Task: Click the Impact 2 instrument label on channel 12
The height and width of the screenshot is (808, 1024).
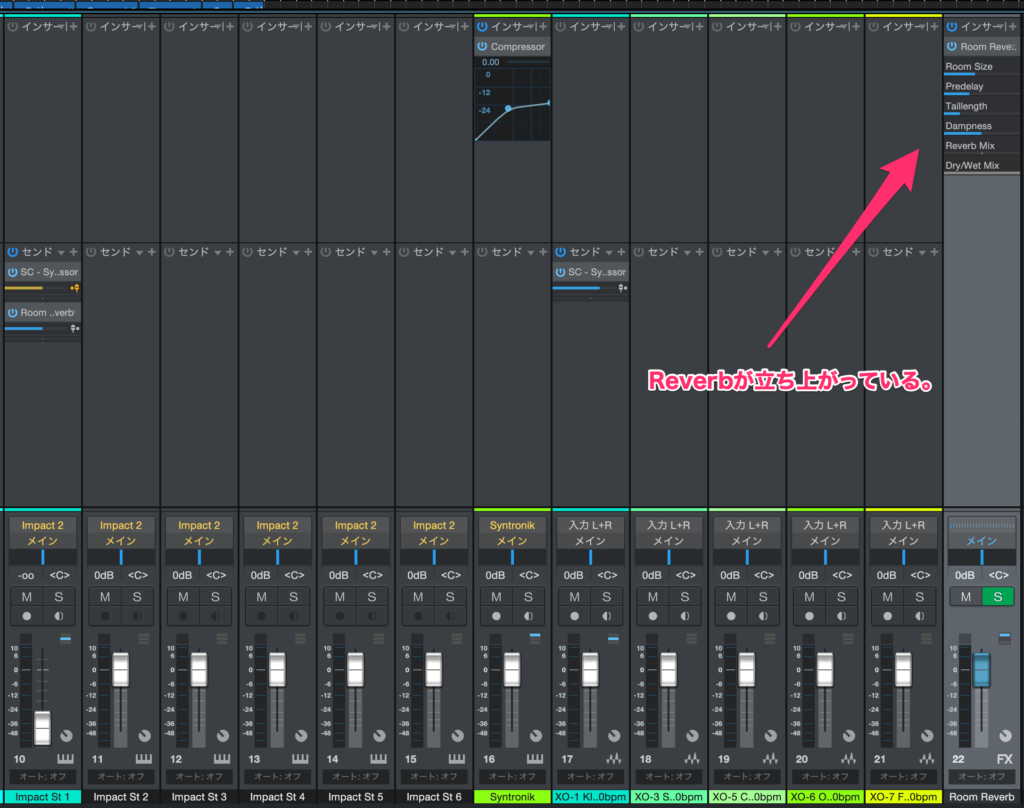Action: pos(199,525)
